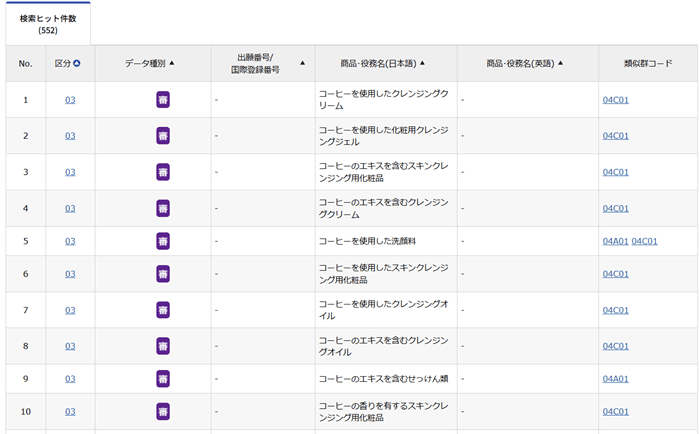The image size is (700, 434).
Task: Click the 出願番号/国際登録番号 header label
Action: point(255,63)
